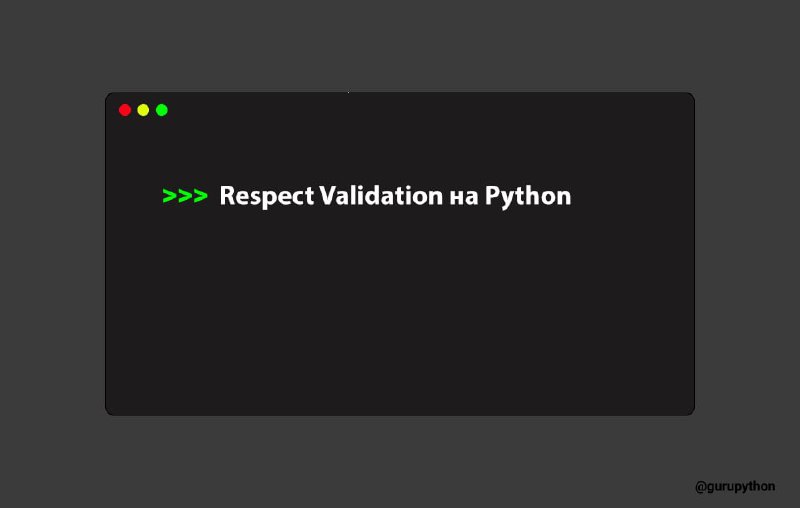Image resolution: width=800 pixels, height=508 pixels.
Task: Click the yellow minimize dot
Action: coord(143,110)
